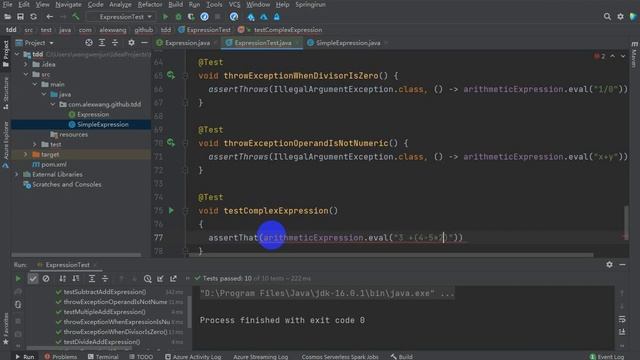Open IDE settings gear at top right

pos(620,17)
